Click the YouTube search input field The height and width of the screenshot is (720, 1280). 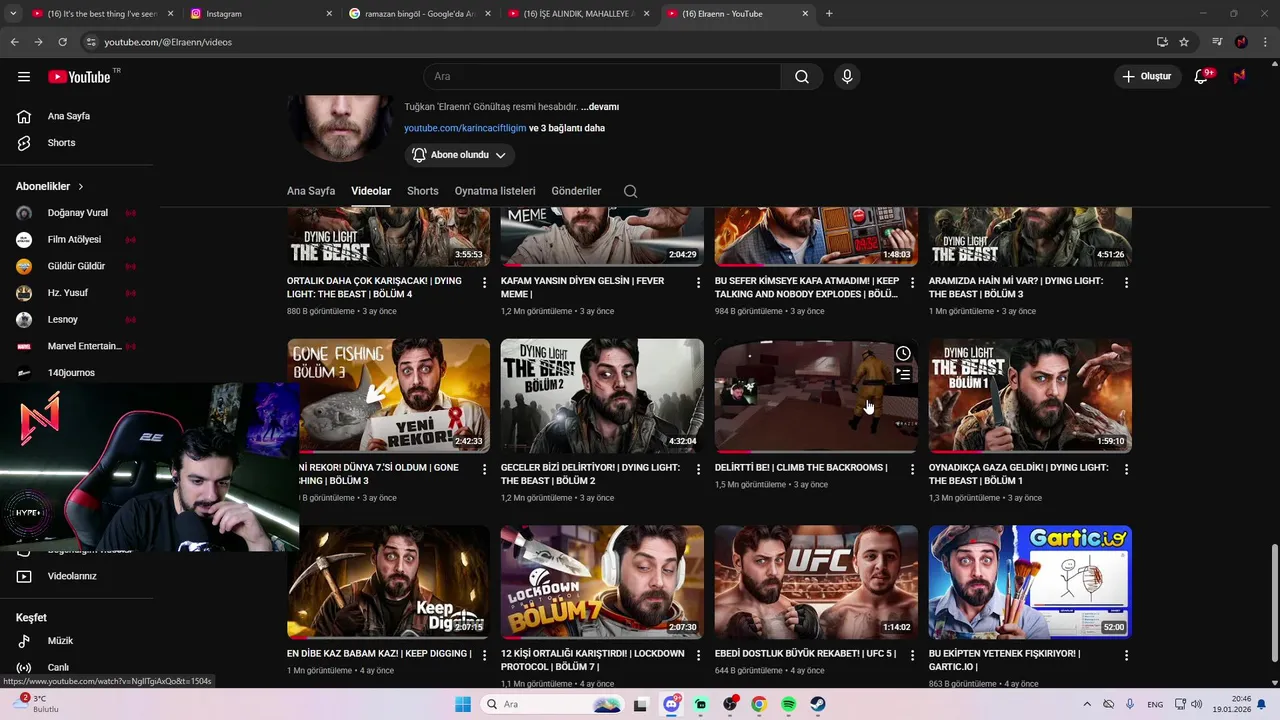coord(602,77)
